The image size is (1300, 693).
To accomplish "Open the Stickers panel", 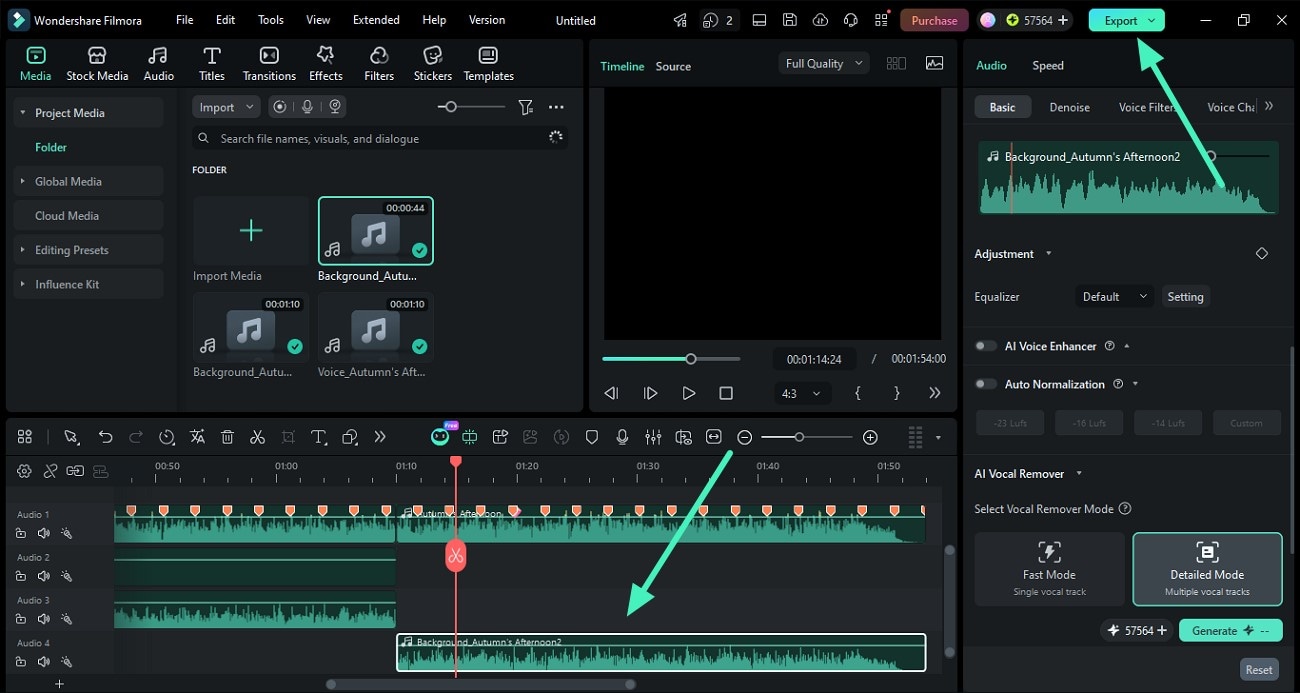I will tap(433, 64).
